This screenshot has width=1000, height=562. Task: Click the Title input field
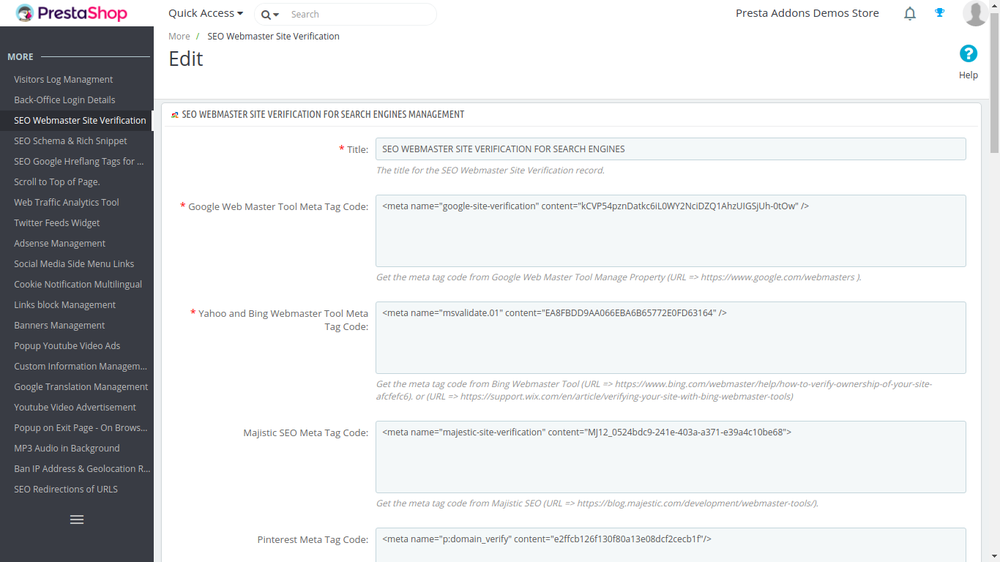point(670,149)
